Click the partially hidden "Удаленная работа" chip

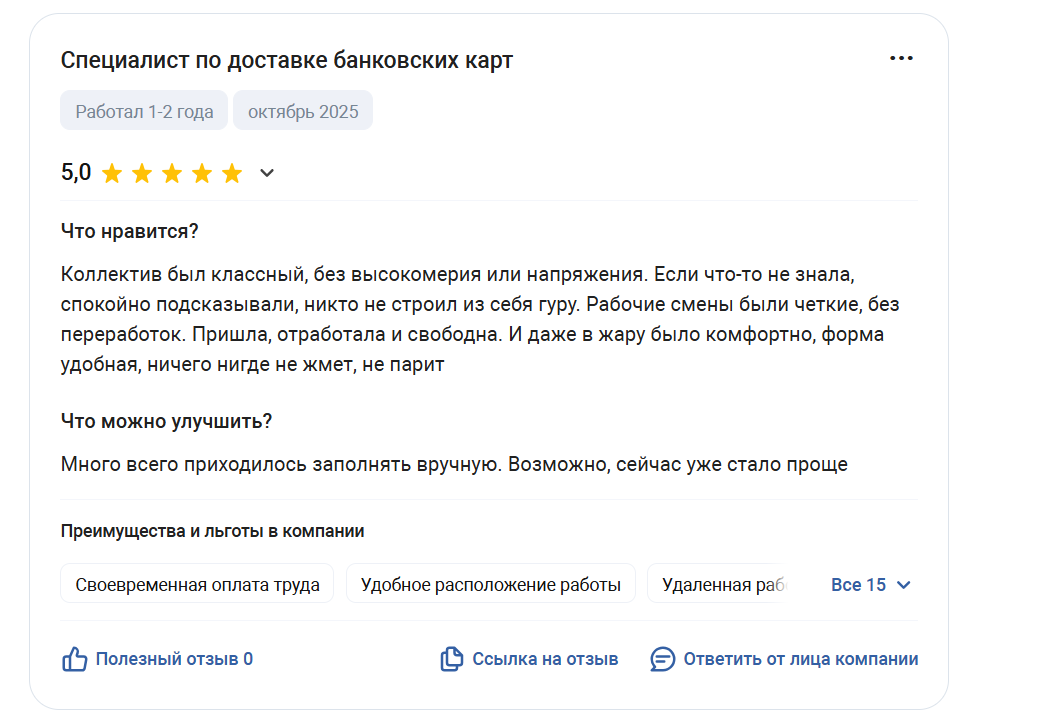tap(718, 584)
